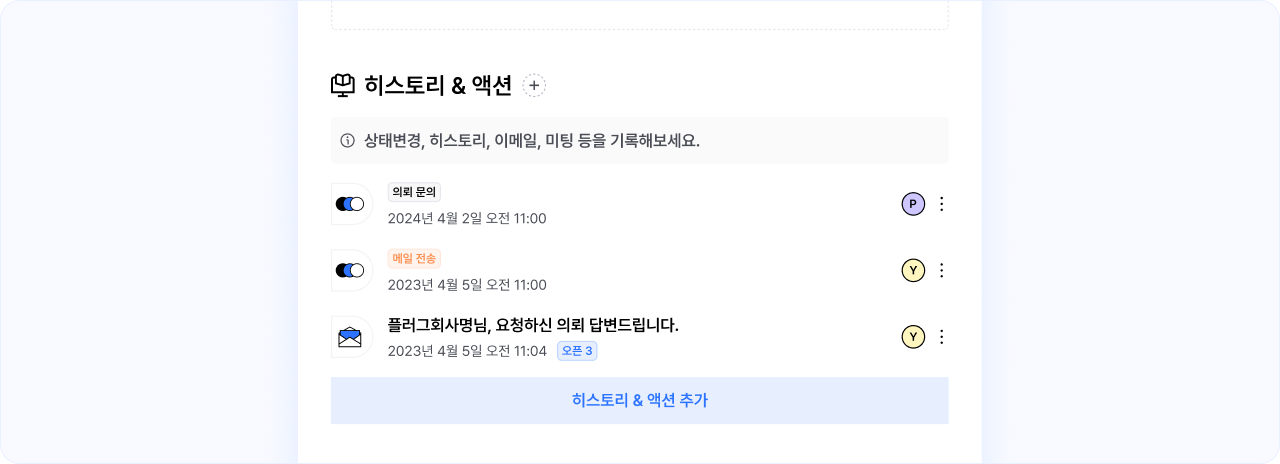Click the status icon on the 메일 전송 row
This screenshot has height=464, width=1280.
(350, 270)
